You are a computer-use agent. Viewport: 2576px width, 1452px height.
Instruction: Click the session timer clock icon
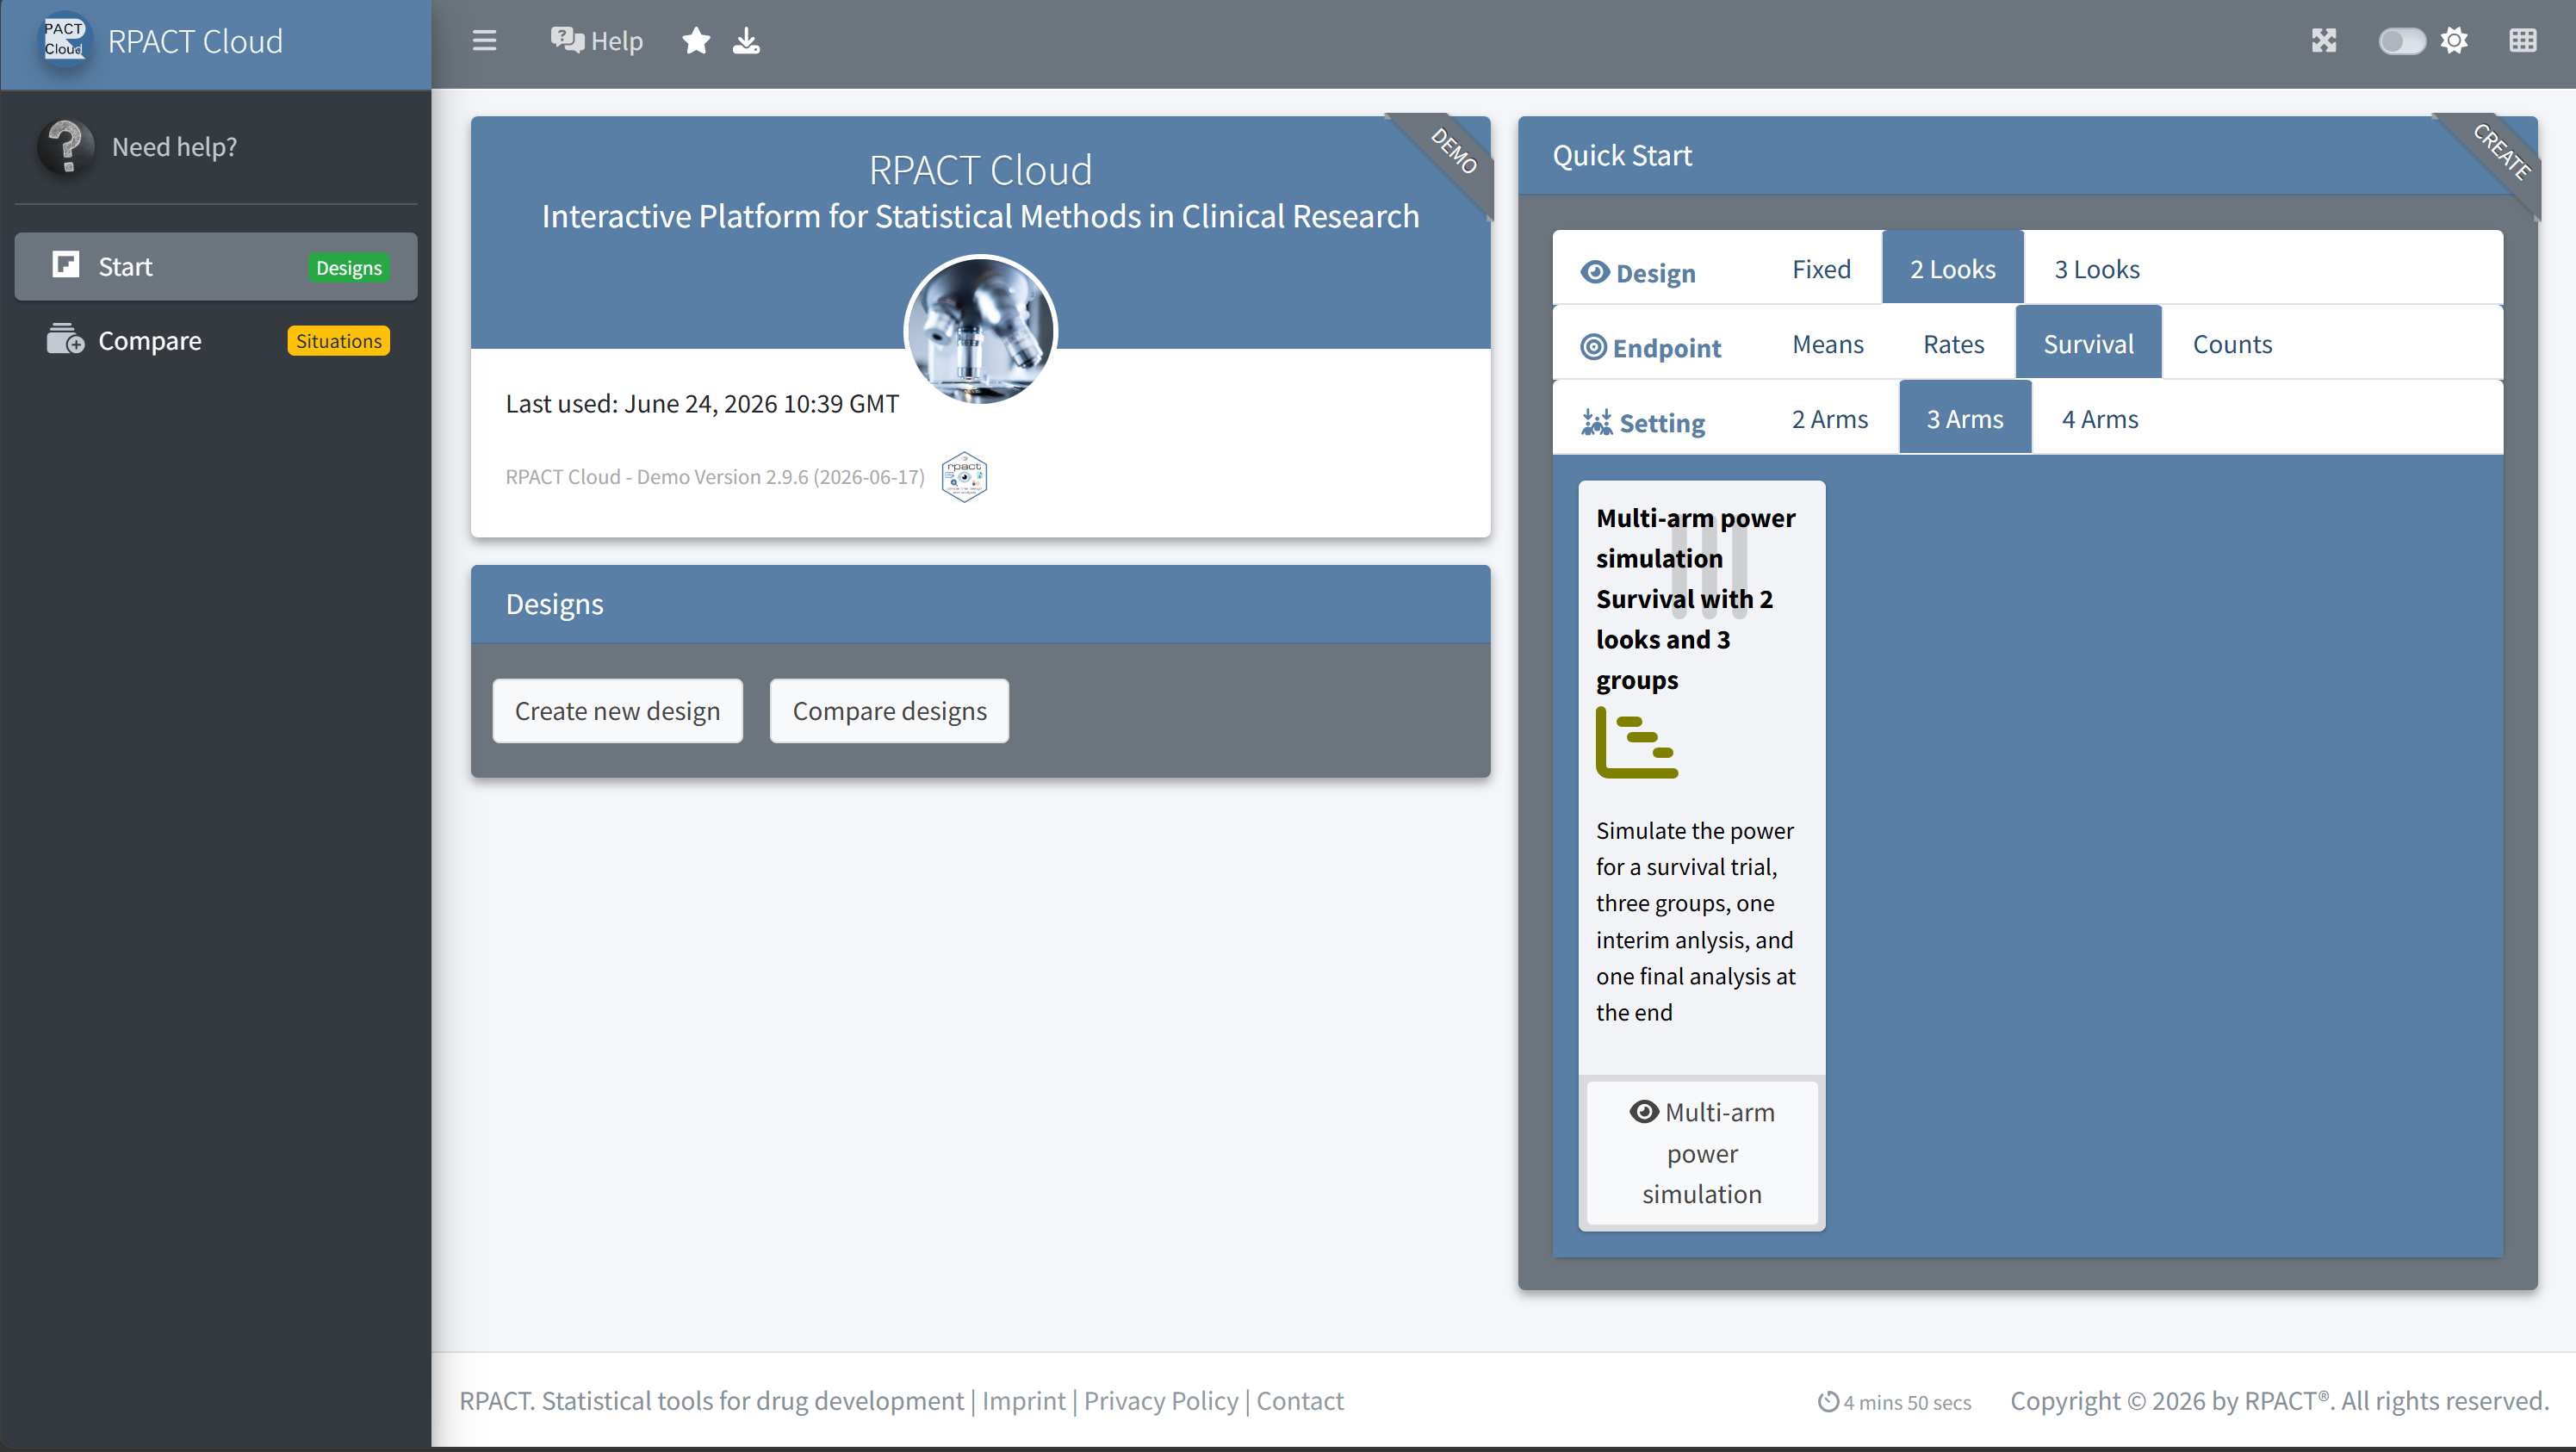(x=1828, y=1402)
